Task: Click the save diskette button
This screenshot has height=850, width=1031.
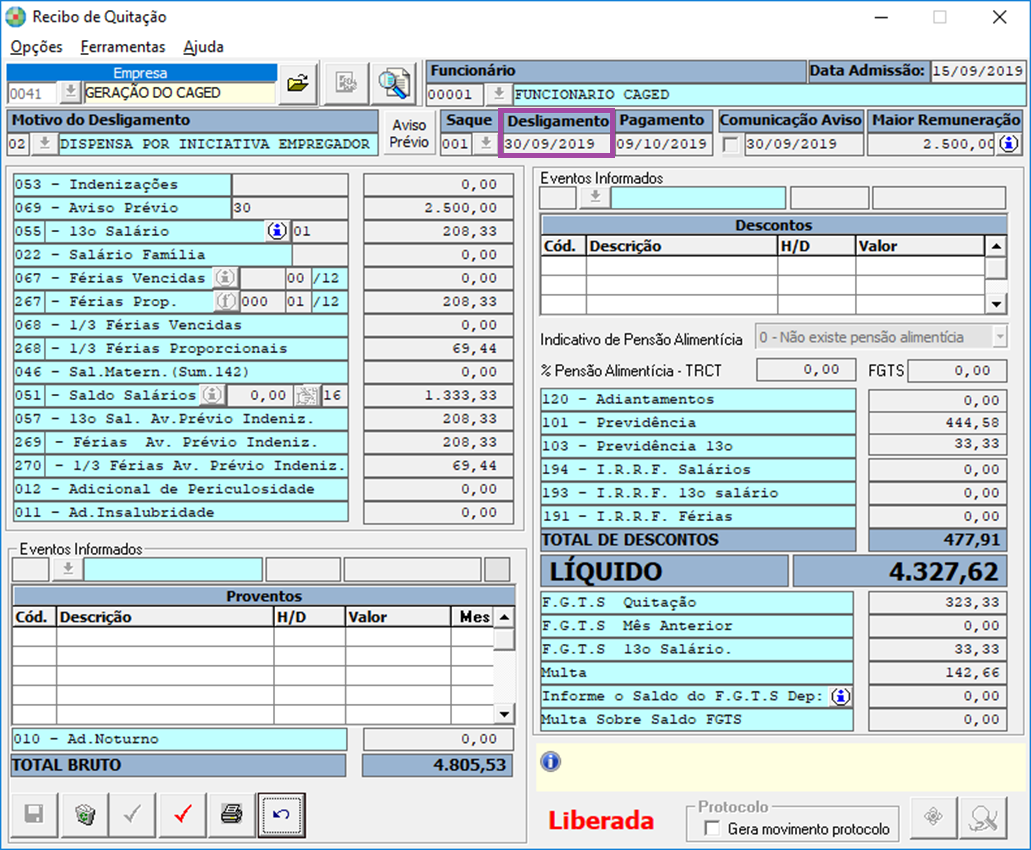Action: pyautogui.click(x=34, y=815)
